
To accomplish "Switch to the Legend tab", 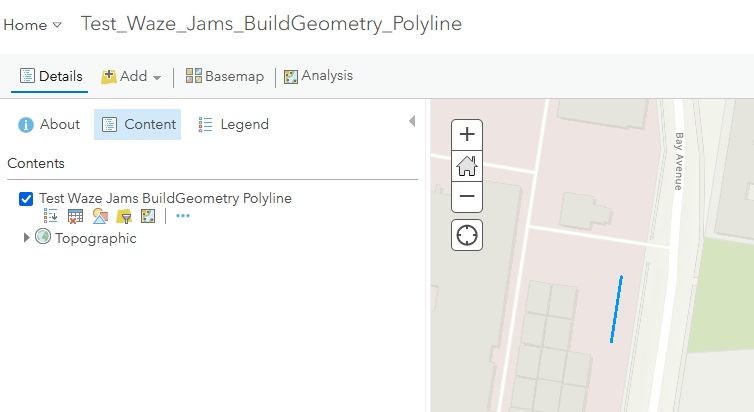I will tap(233, 125).
